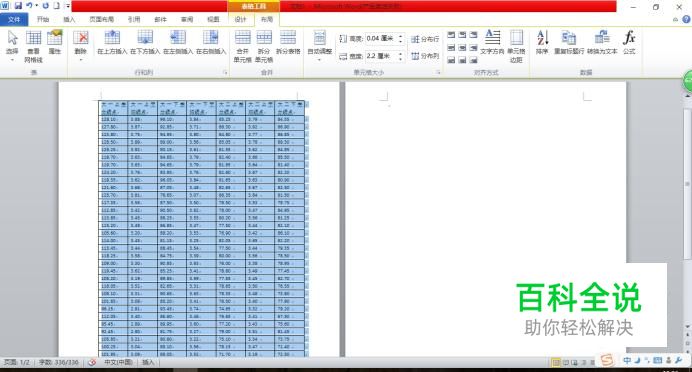Click the Sogou input method S icon
This screenshot has height=372, width=692.
[x=607, y=361]
